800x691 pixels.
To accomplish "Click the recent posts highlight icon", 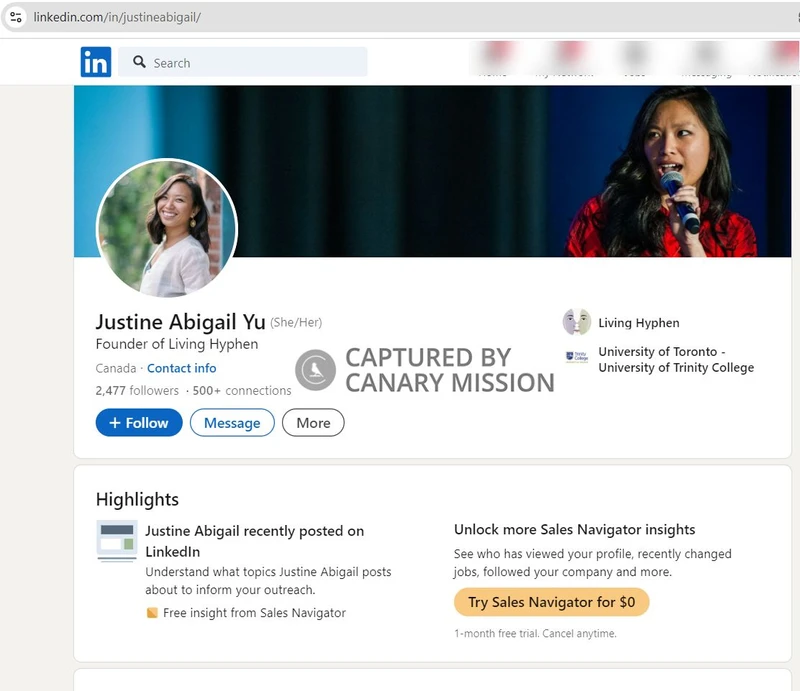I will coord(117,540).
